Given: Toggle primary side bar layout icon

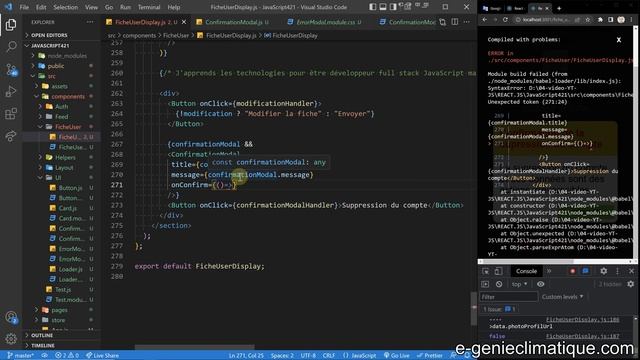Looking at the screenshot, I should 373,7.
